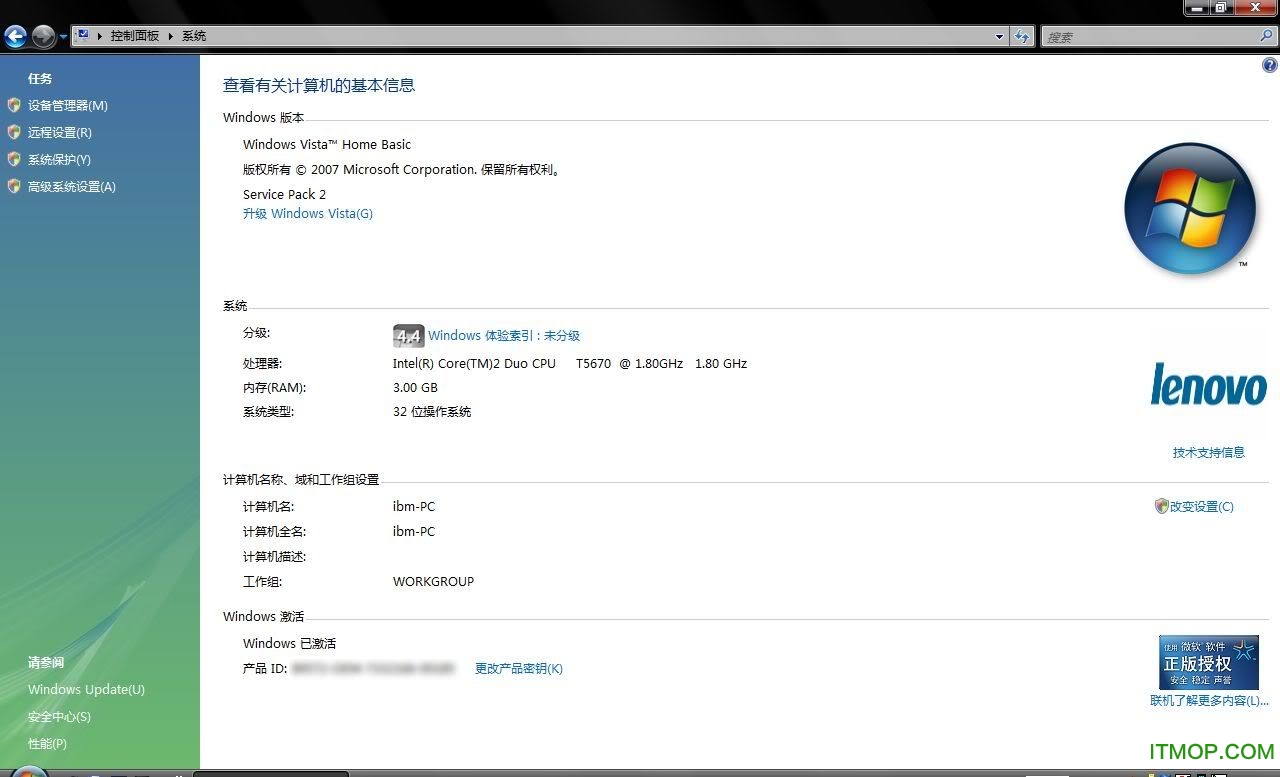
Task: Click the back navigation arrow
Action: click(16, 36)
